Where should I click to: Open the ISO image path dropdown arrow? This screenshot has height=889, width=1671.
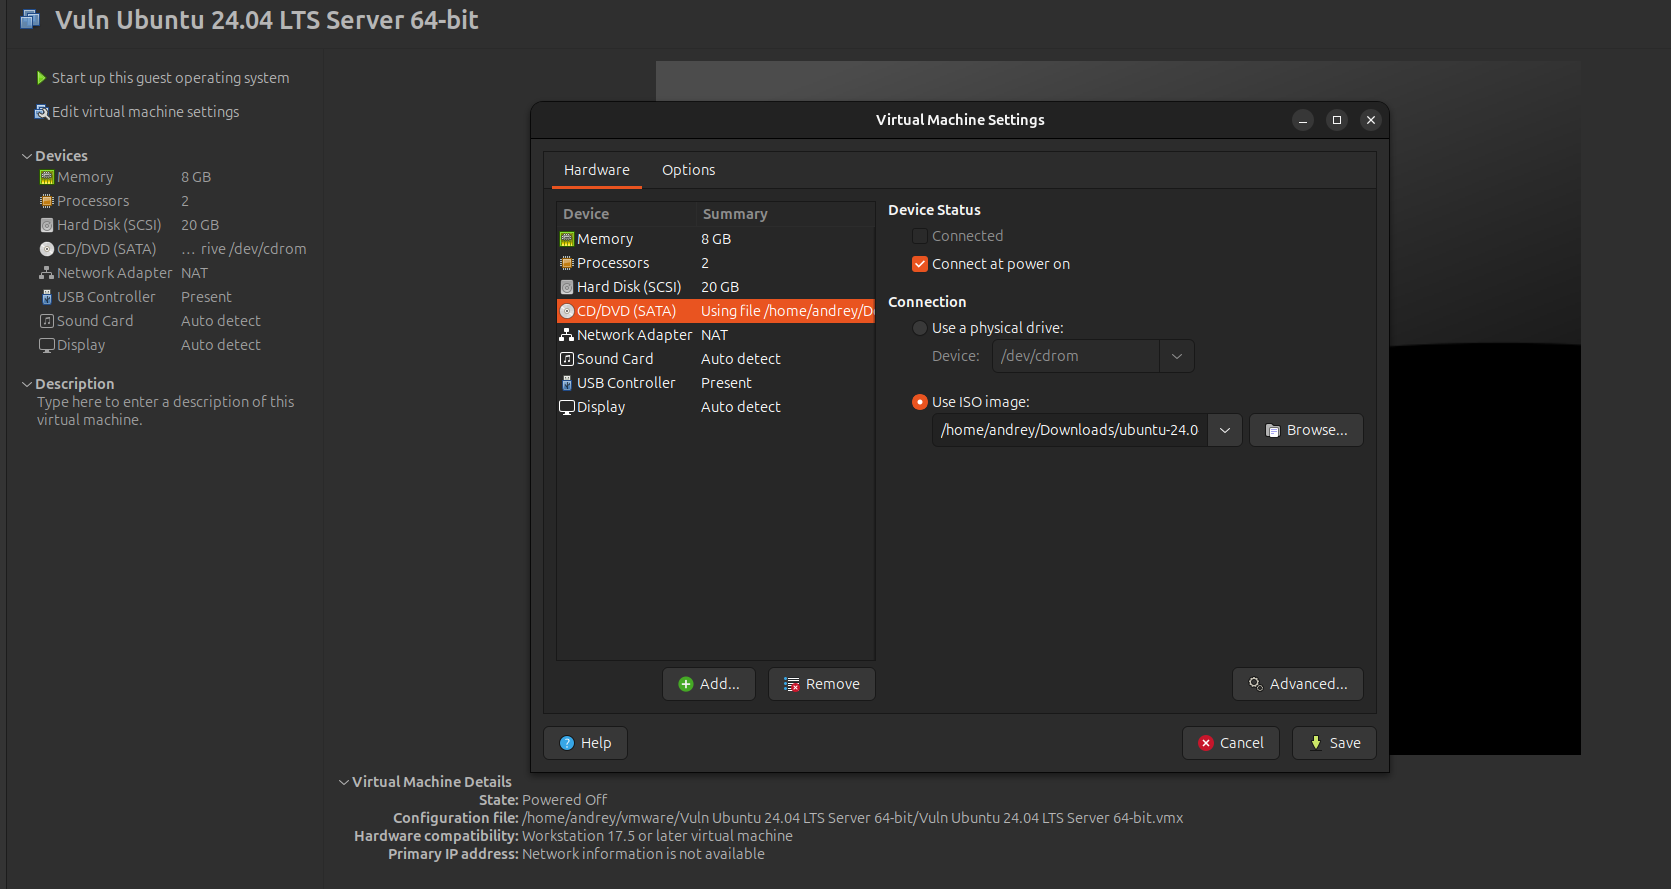point(1225,430)
